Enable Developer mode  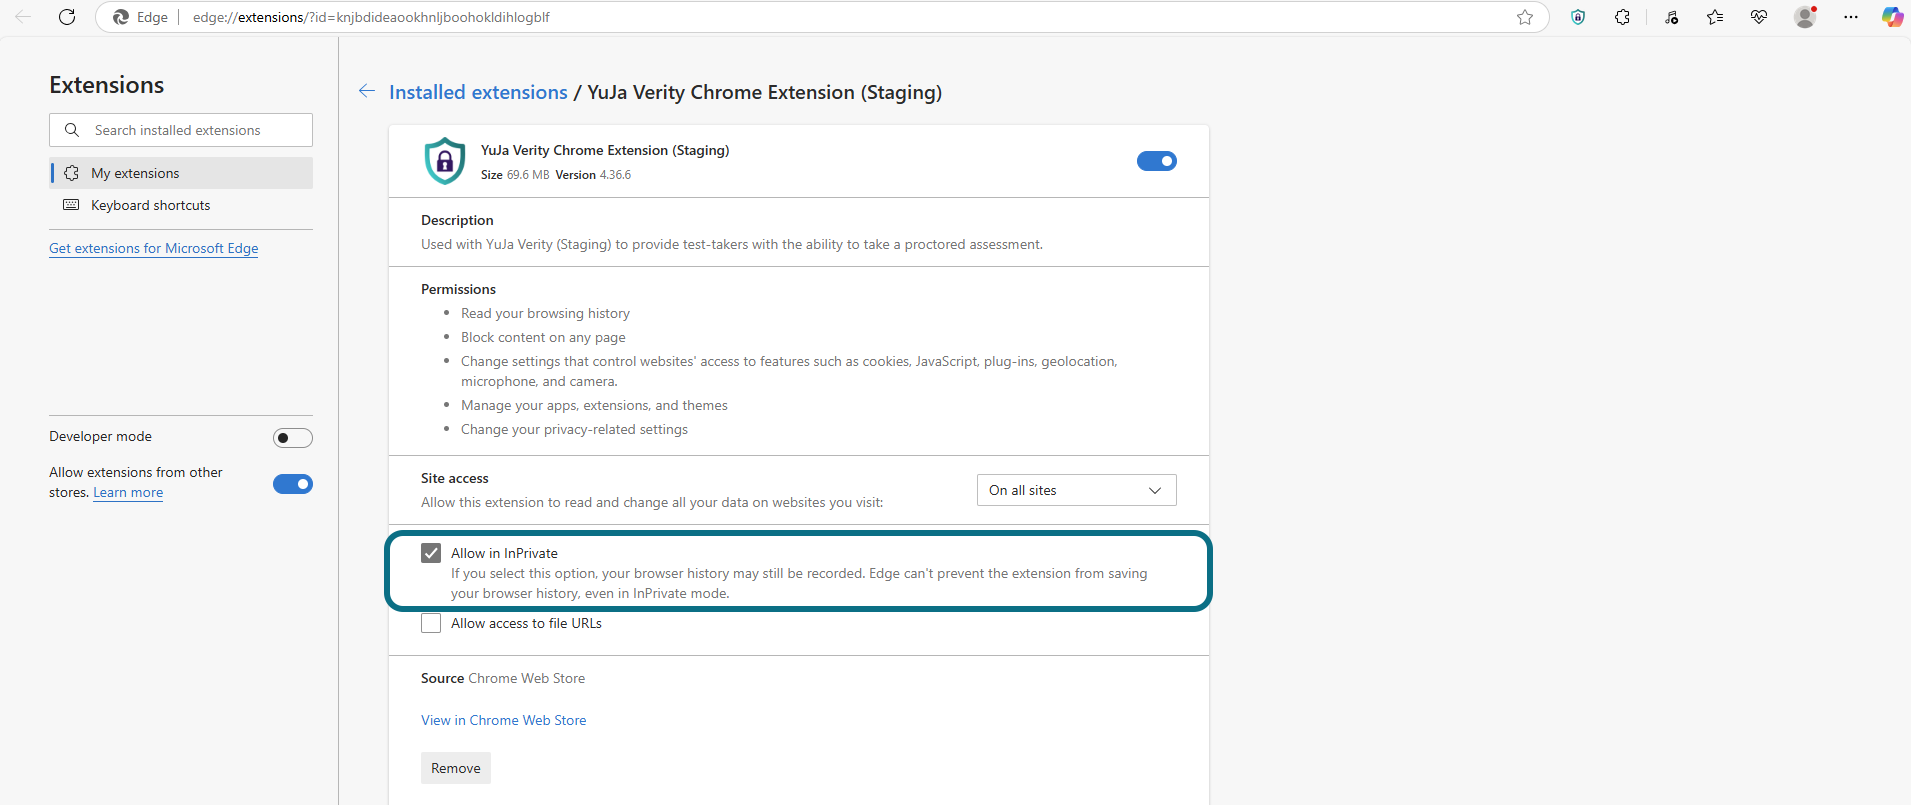click(x=293, y=437)
